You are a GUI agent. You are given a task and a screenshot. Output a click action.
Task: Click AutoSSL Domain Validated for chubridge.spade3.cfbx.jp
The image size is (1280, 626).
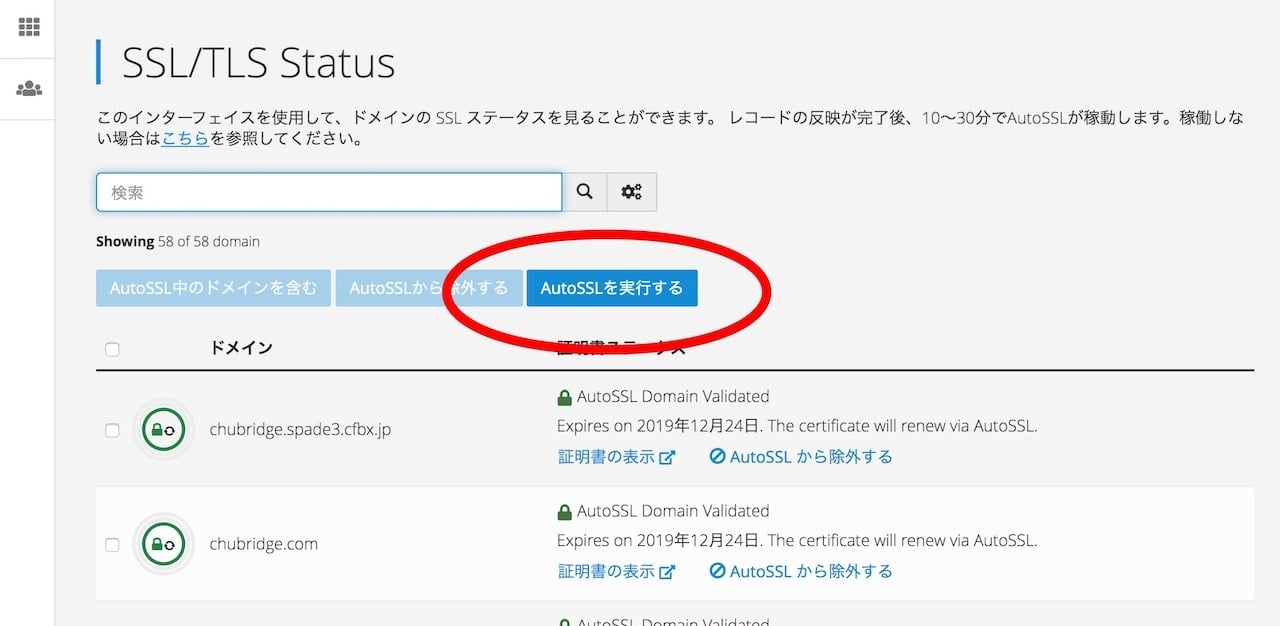[673, 396]
